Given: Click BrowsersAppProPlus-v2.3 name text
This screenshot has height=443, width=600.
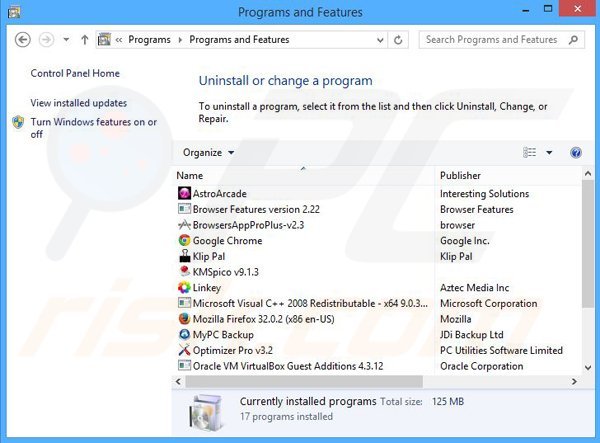Looking at the screenshot, I should [248, 225].
